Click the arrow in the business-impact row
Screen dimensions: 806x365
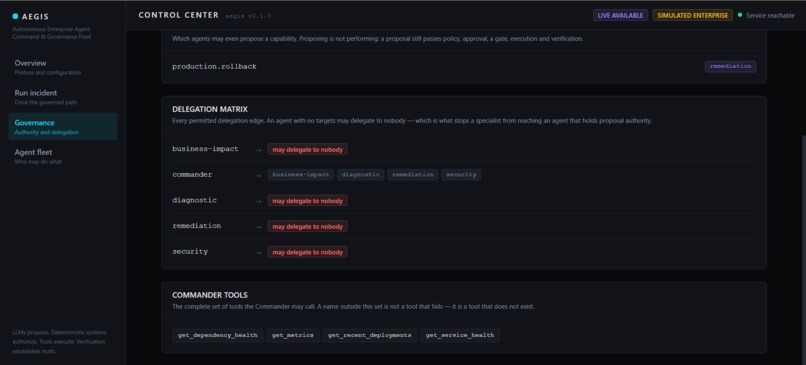click(258, 150)
